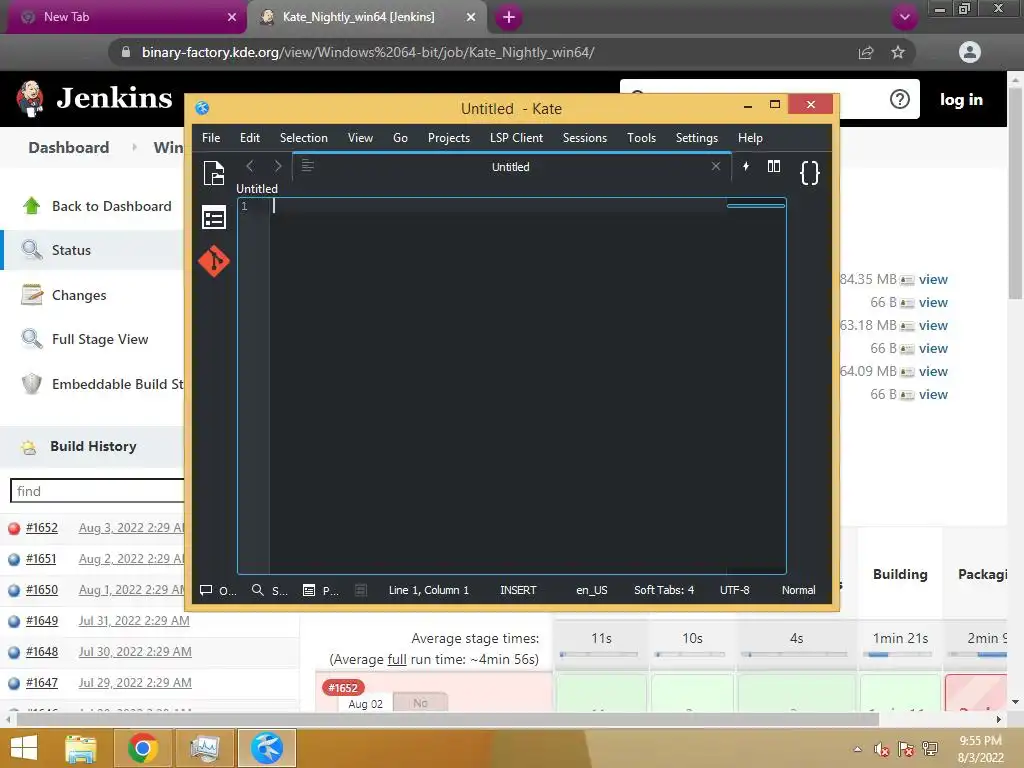1024x768 pixels.
Task: Open a new browser tab with plus button
Action: pos(509,17)
